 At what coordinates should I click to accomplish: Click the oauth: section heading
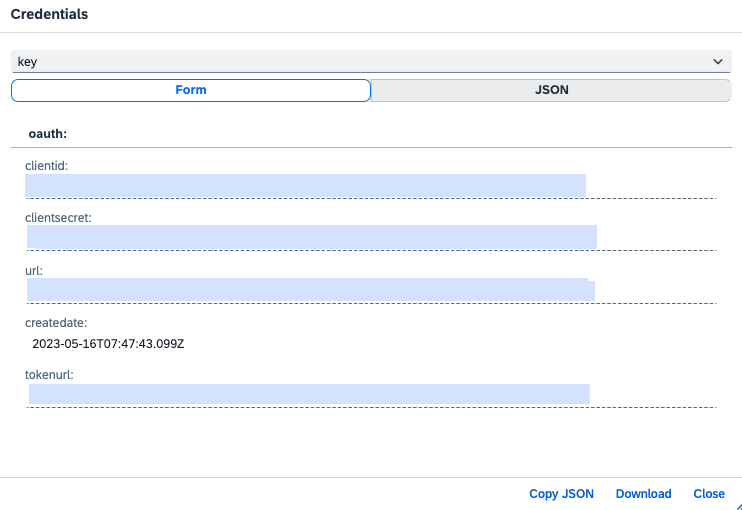(48, 134)
